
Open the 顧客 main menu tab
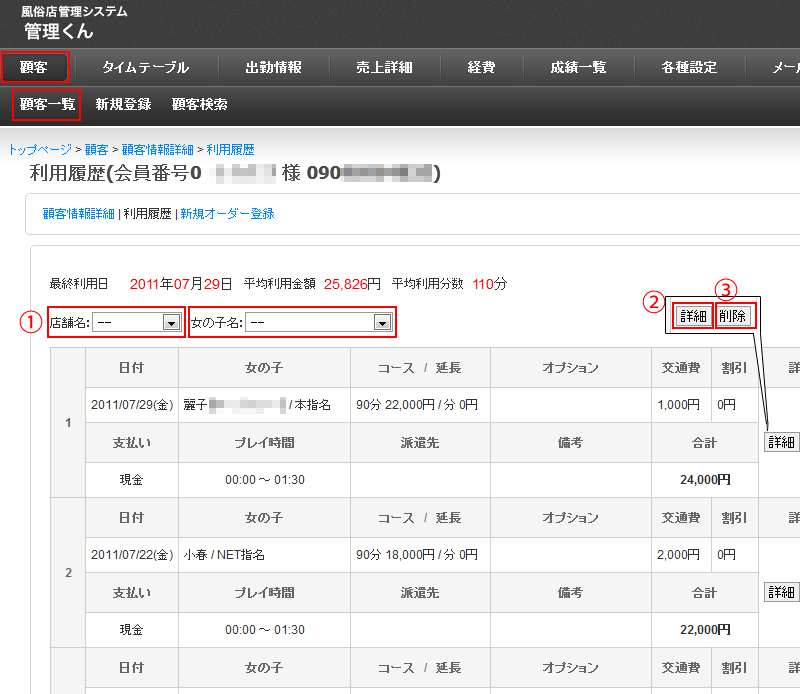(34, 67)
